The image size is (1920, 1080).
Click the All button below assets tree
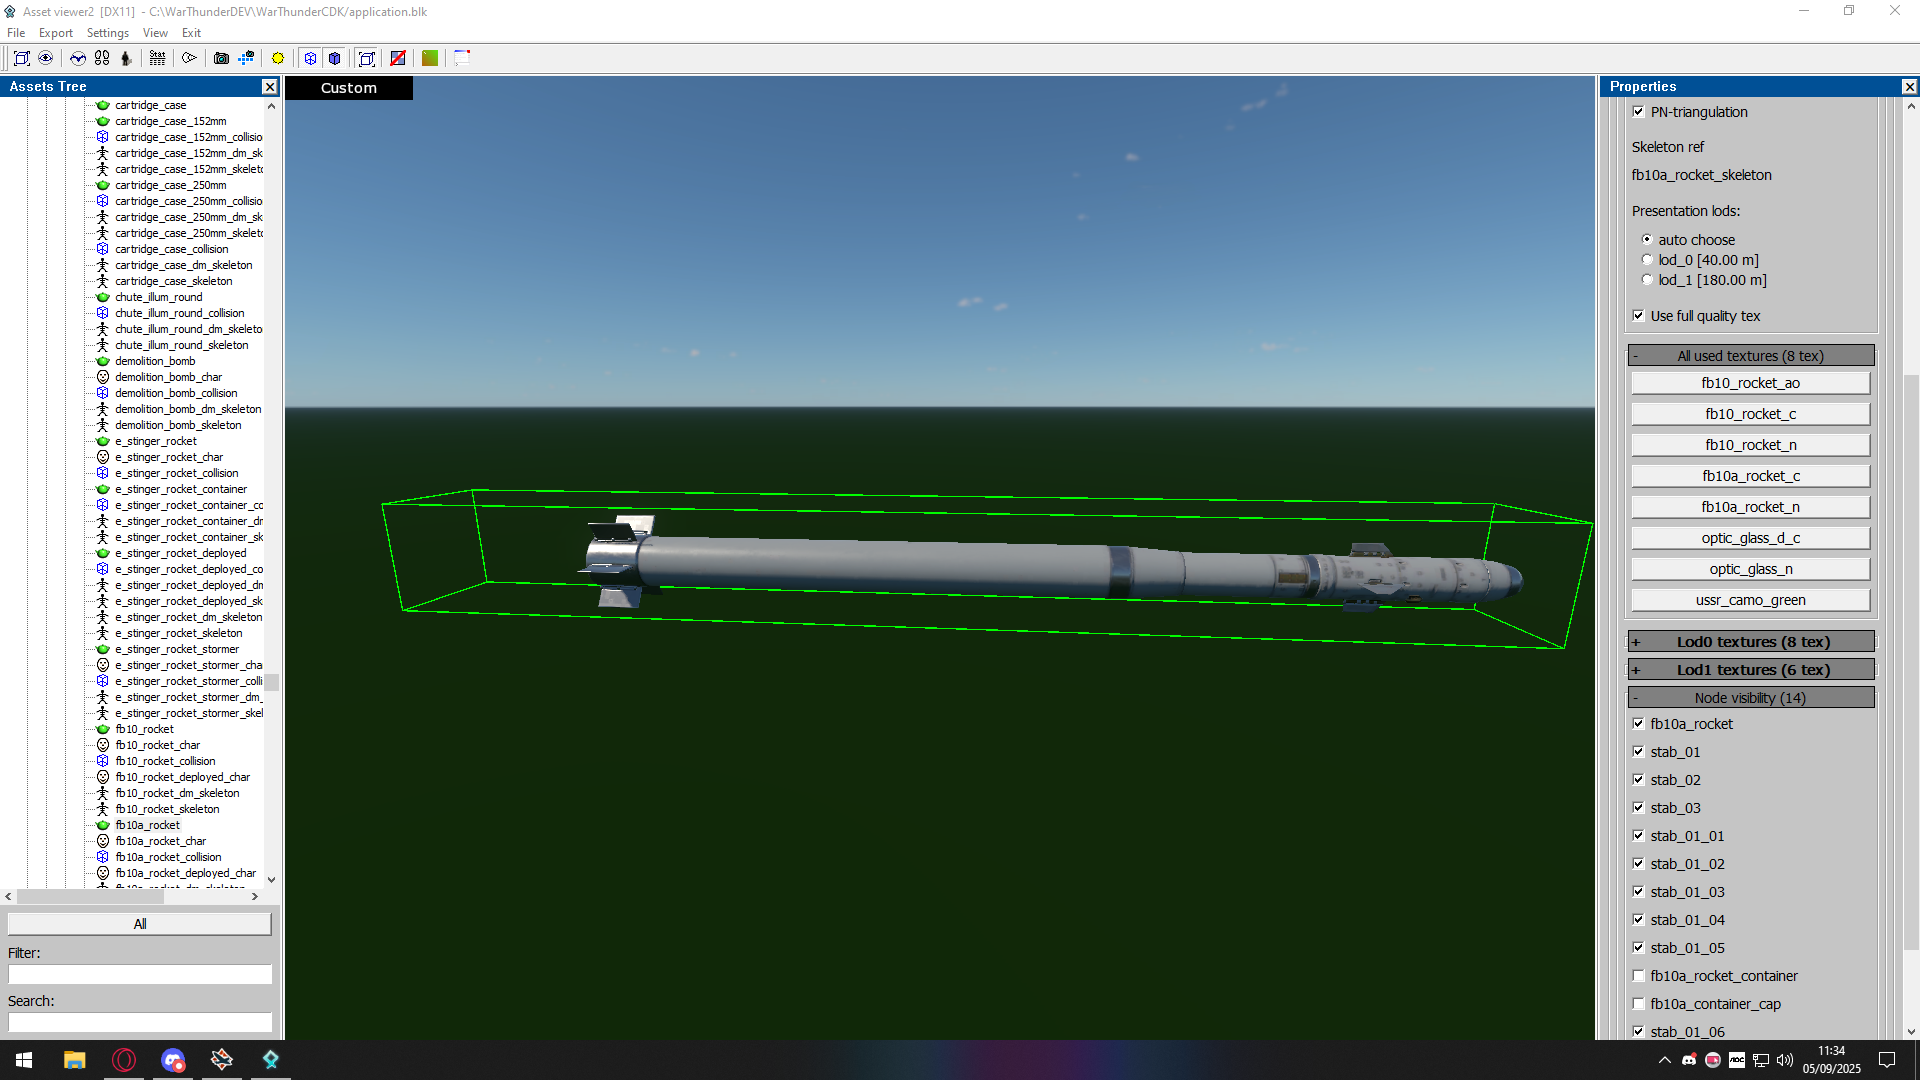140,924
